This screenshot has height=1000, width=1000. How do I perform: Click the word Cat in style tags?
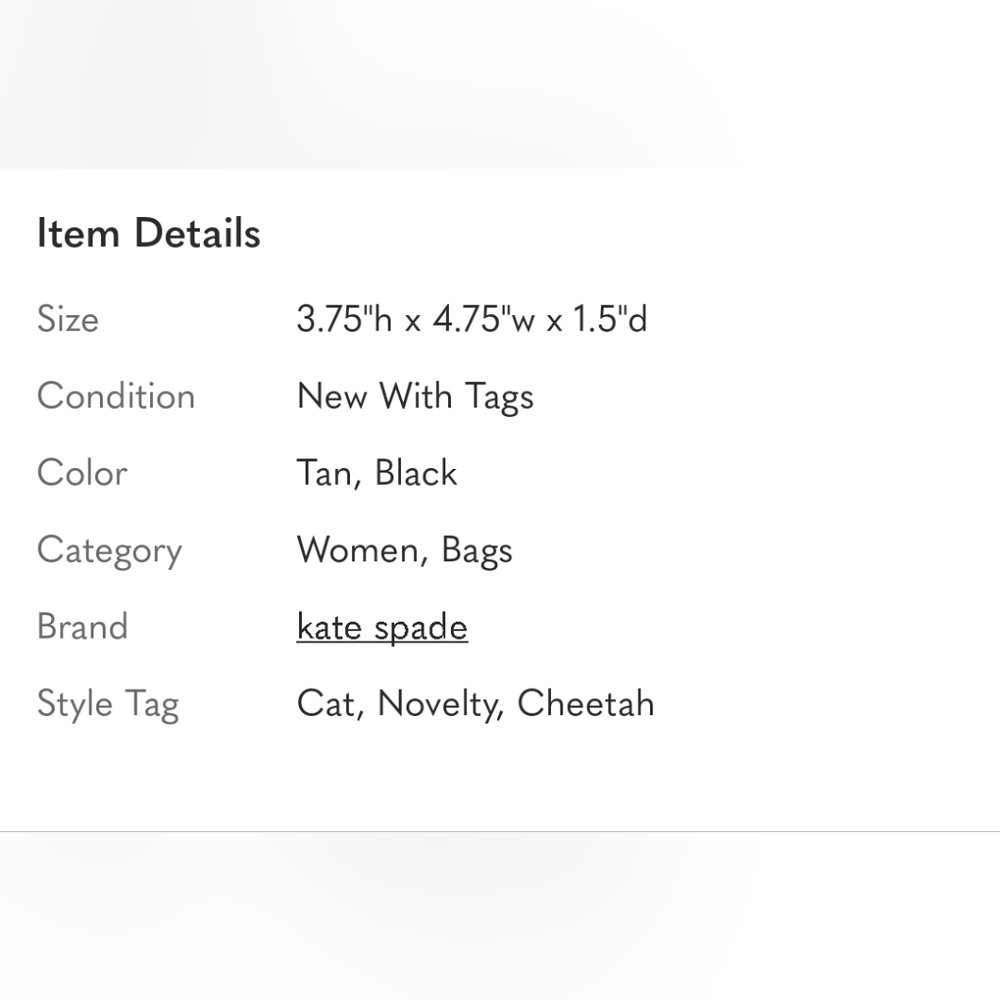pyautogui.click(x=330, y=705)
